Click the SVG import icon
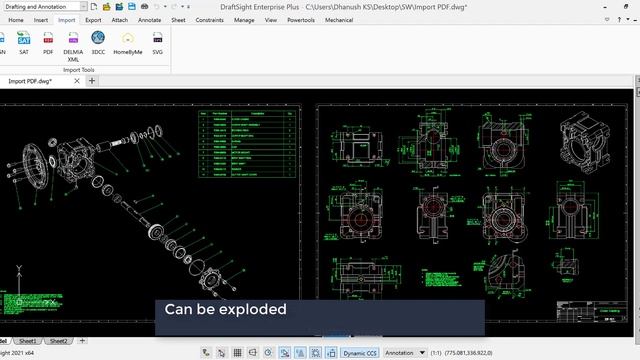 coord(158,42)
